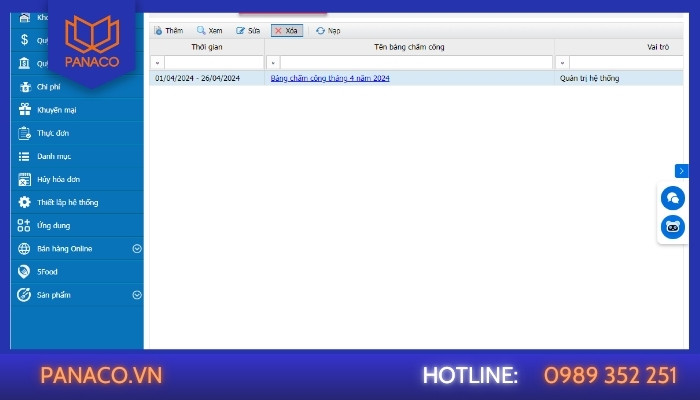This screenshot has width=700, height=400.
Task: Click the bank building sidebar icon
Action: pyautogui.click(x=25, y=63)
